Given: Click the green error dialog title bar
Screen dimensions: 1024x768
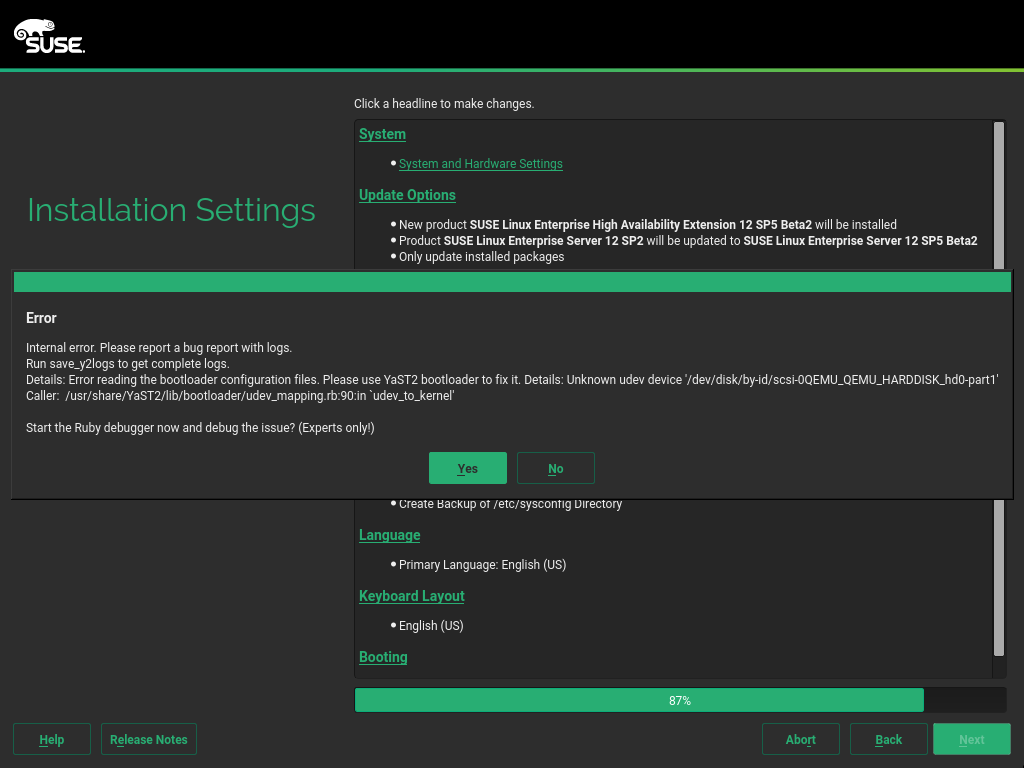Looking at the screenshot, I should (512, 281).
